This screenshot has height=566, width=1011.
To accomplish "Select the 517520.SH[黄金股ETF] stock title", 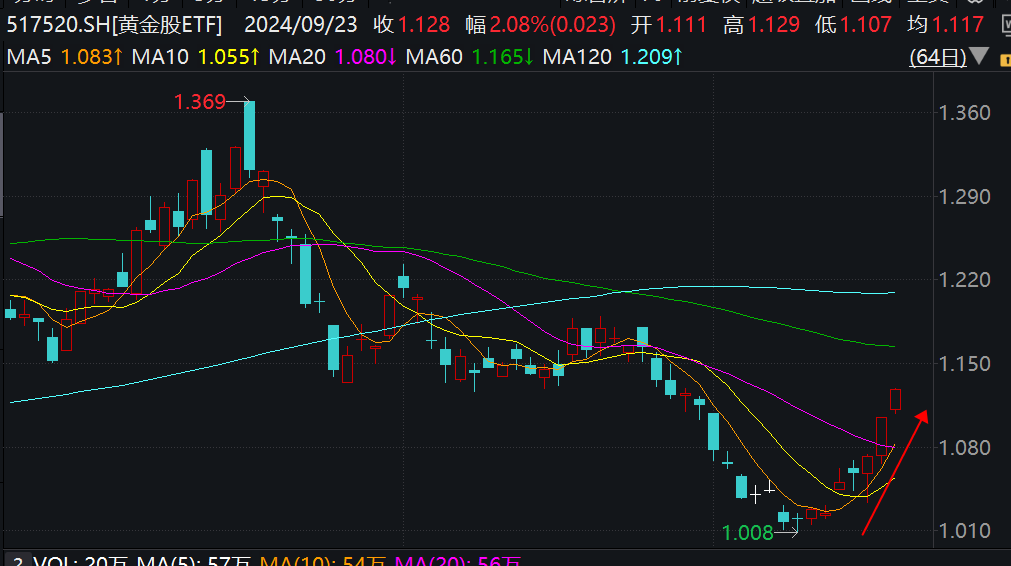I will 112,24.
